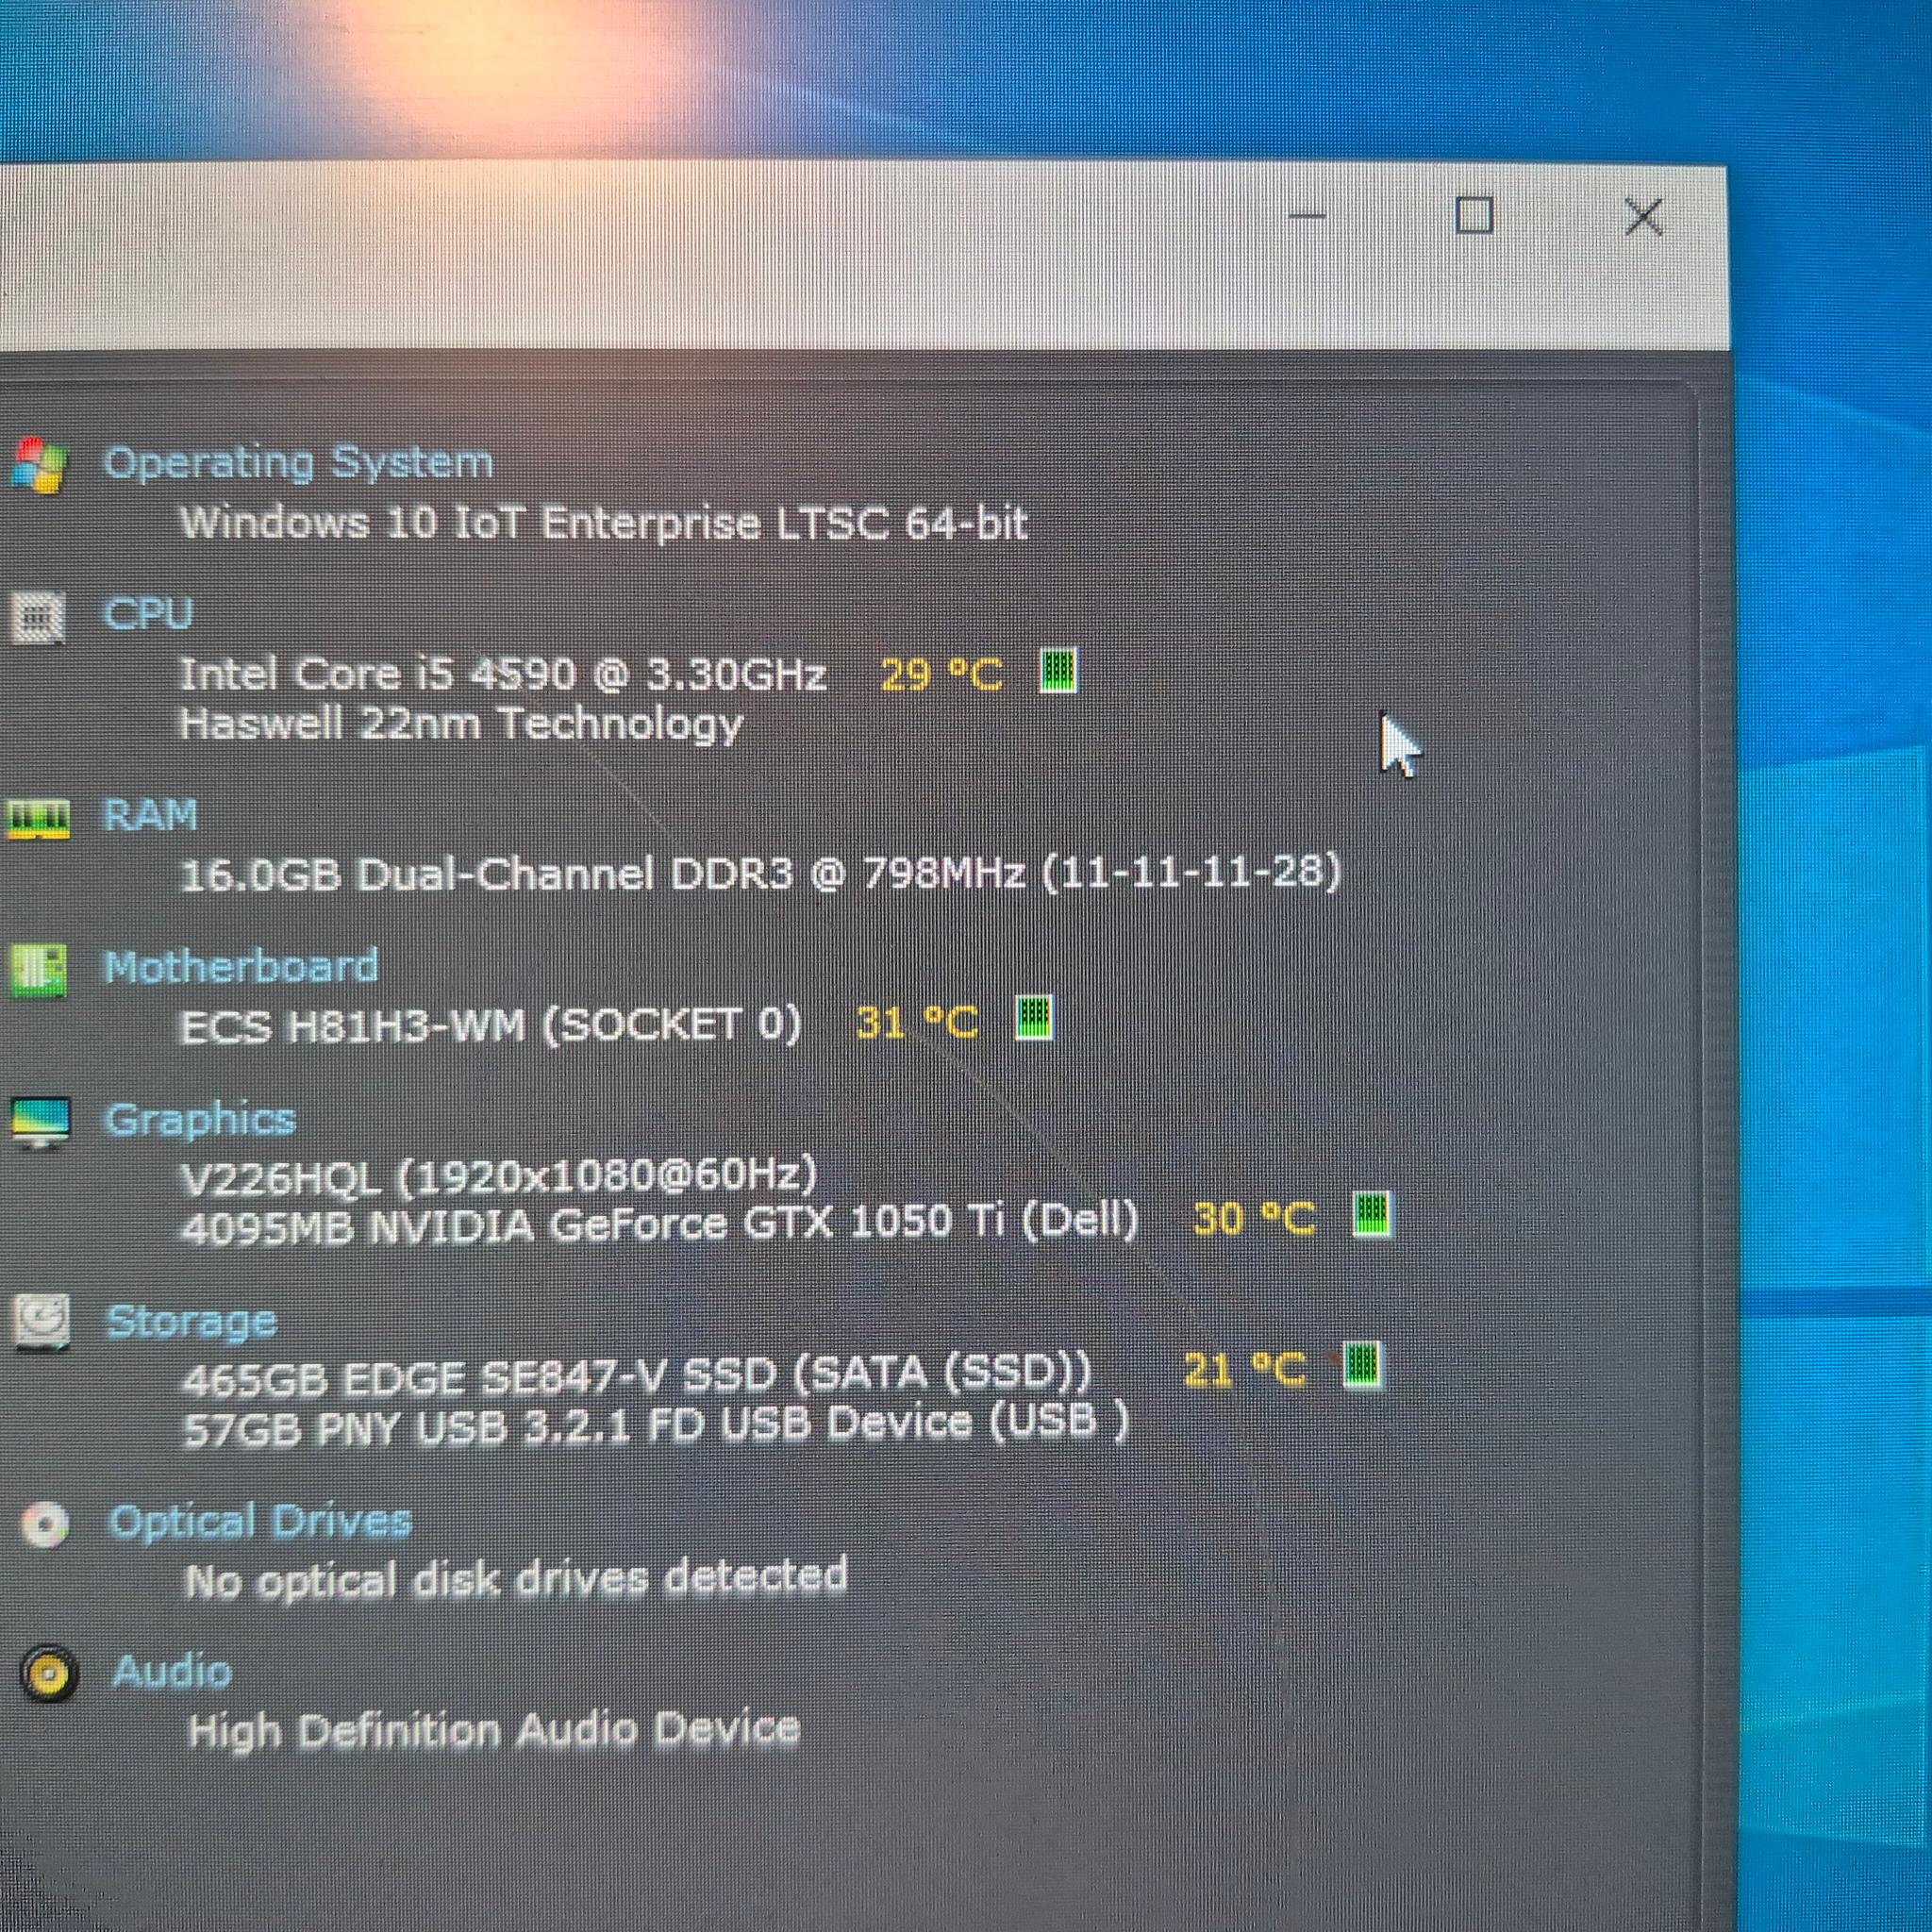Image resolution: width=1932 pixels, height=1932 pixels.
Task: Close the system information window
Action: [1644, 217]
